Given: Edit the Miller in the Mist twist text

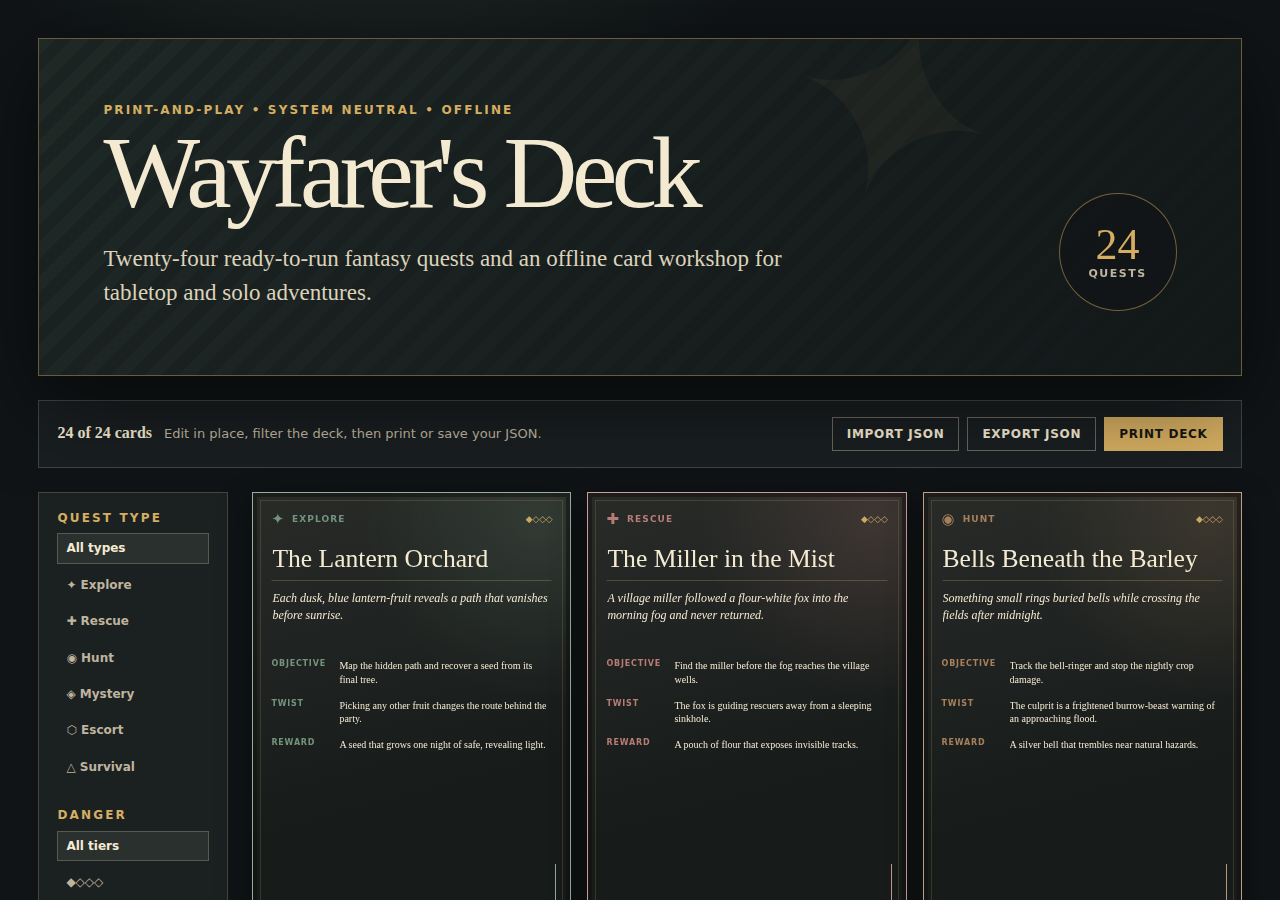Looking at the screenshot, I should click(x=778, y=712).
